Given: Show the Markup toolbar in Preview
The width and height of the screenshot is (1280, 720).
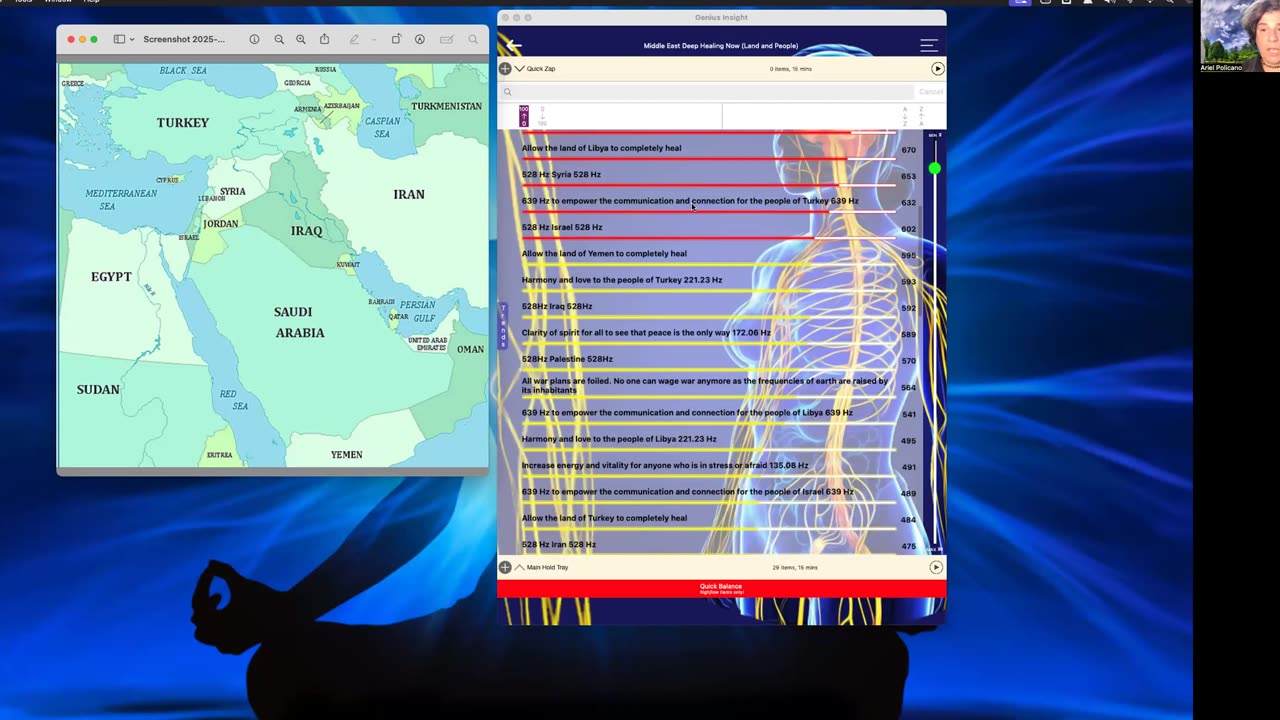Looking at the screenshot, I should [420, 39].
